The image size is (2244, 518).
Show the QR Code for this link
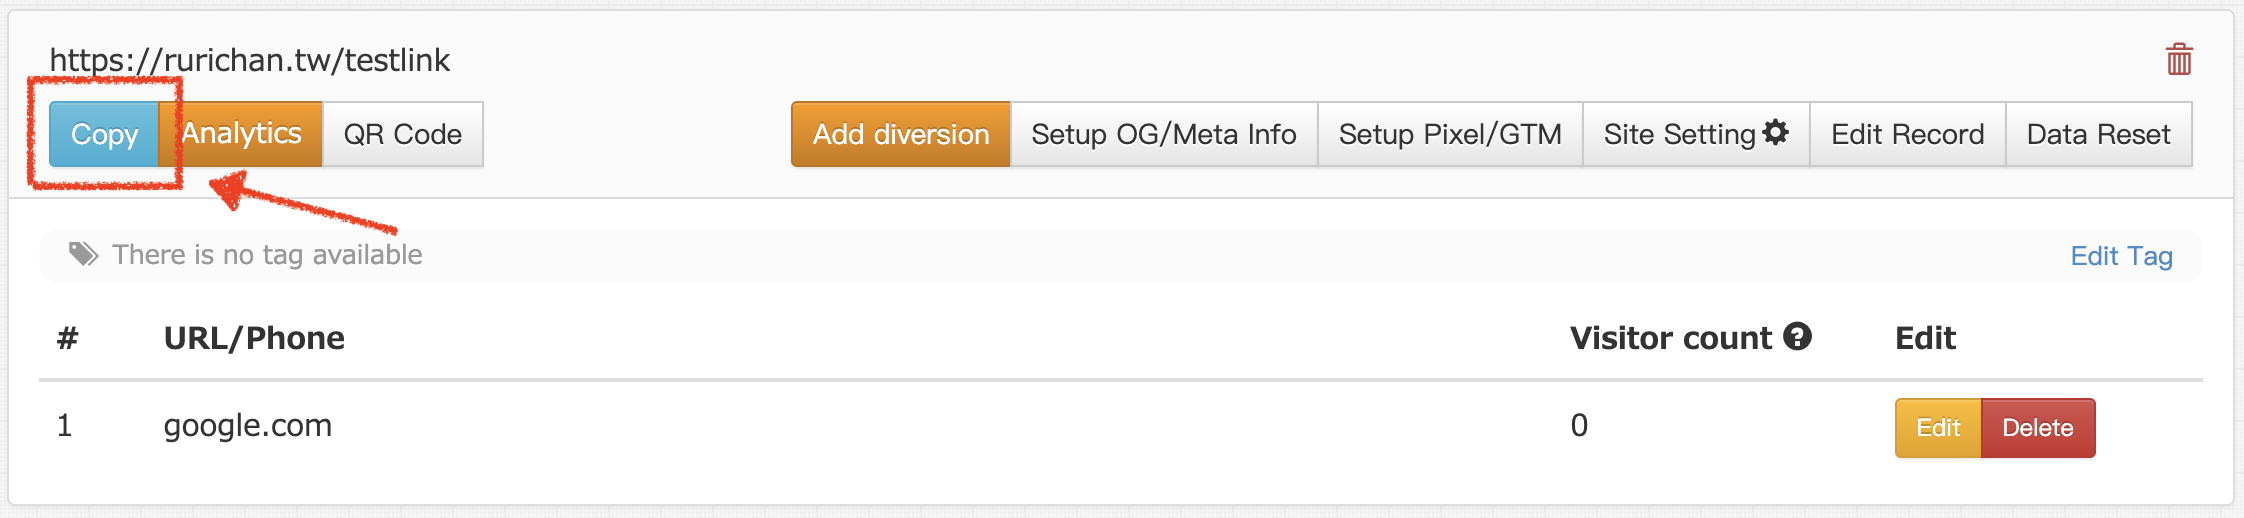[402, 134]
